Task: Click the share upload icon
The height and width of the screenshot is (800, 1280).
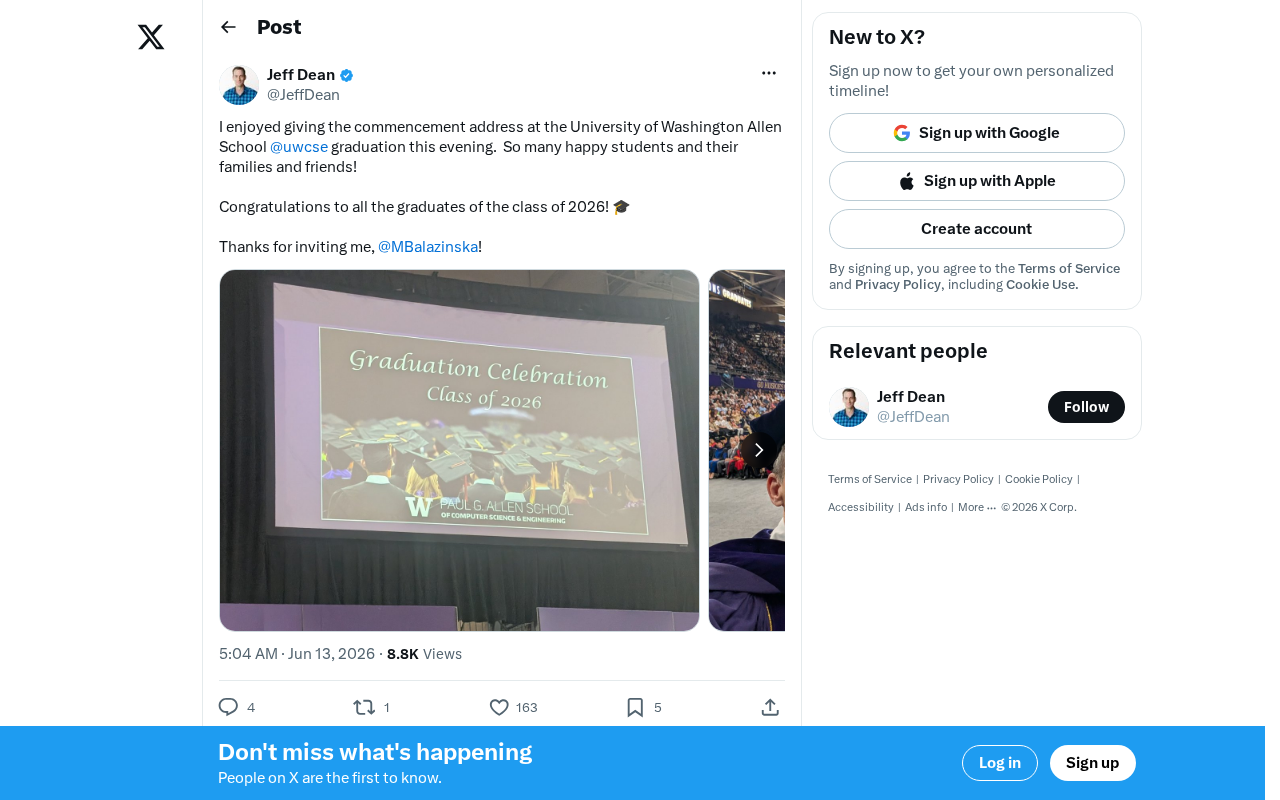Action: point(770,707)
